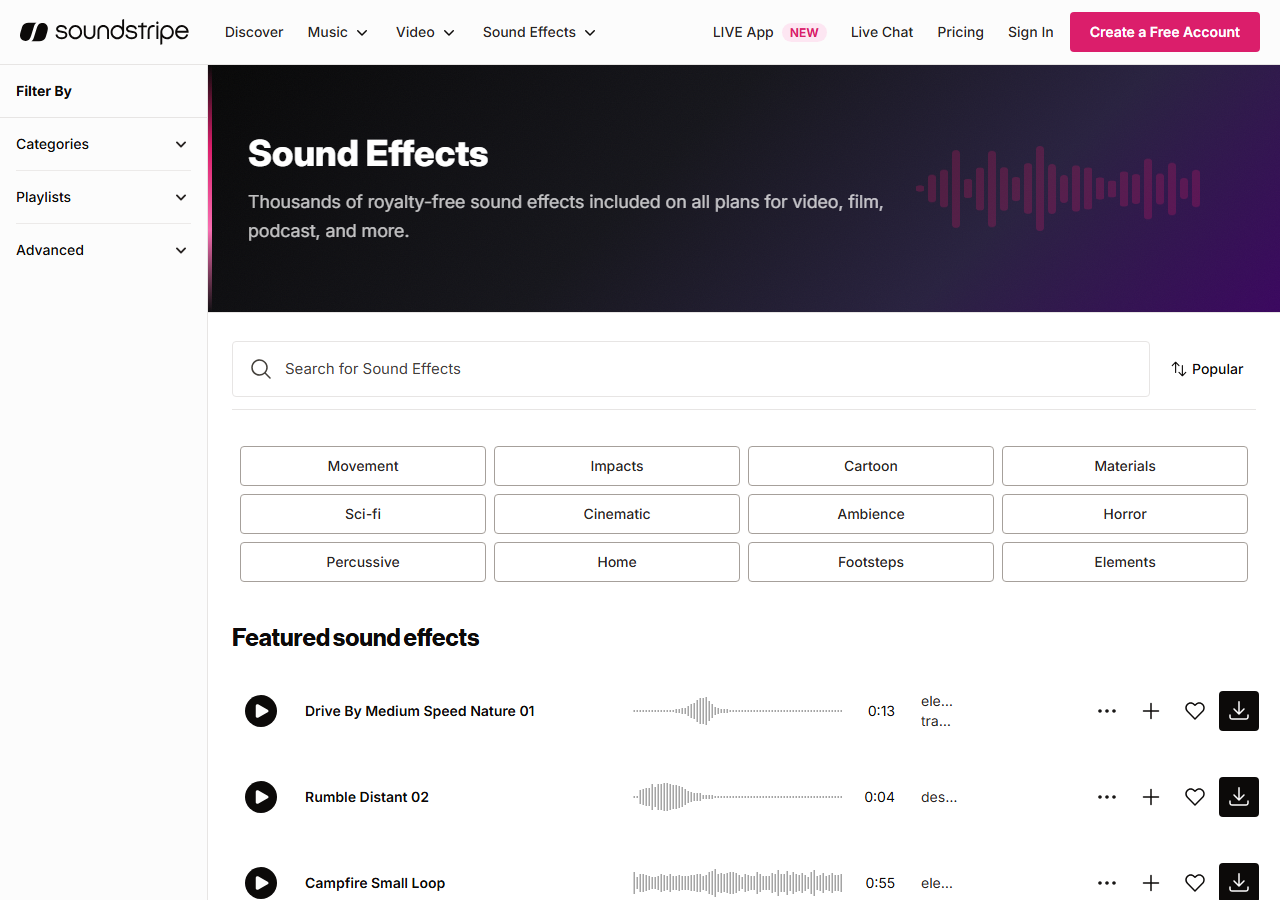
Task: Click the Soundstripe logo
Action: click(x=104, y=32)
